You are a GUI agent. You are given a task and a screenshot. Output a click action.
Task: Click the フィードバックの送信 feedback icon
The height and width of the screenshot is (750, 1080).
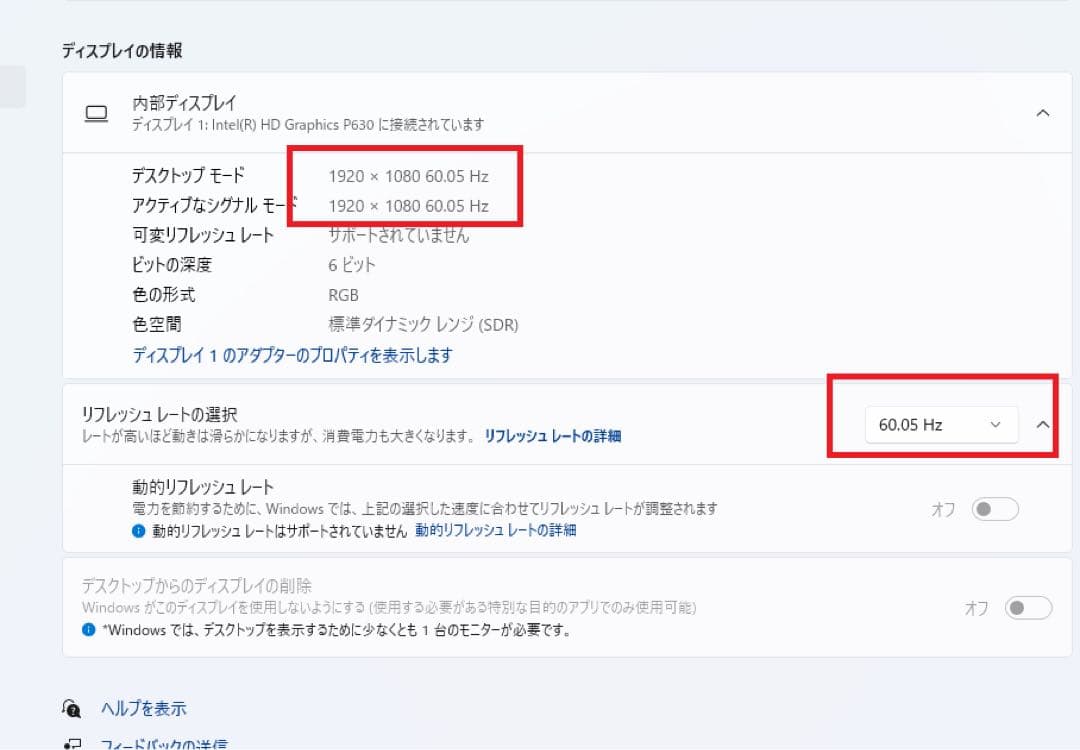pyautogui.click(x=70, y=744)
